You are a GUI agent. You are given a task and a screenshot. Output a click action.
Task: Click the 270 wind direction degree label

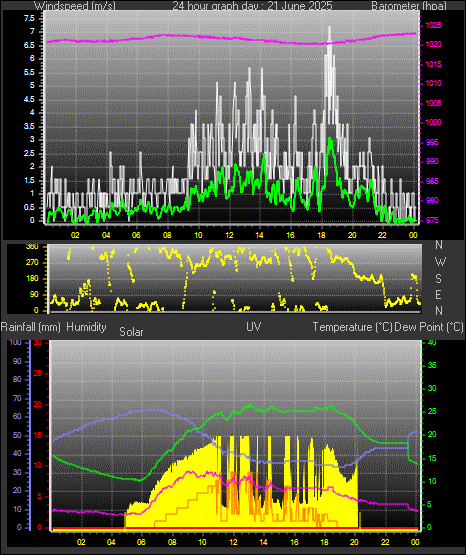[x=32, y=263]
